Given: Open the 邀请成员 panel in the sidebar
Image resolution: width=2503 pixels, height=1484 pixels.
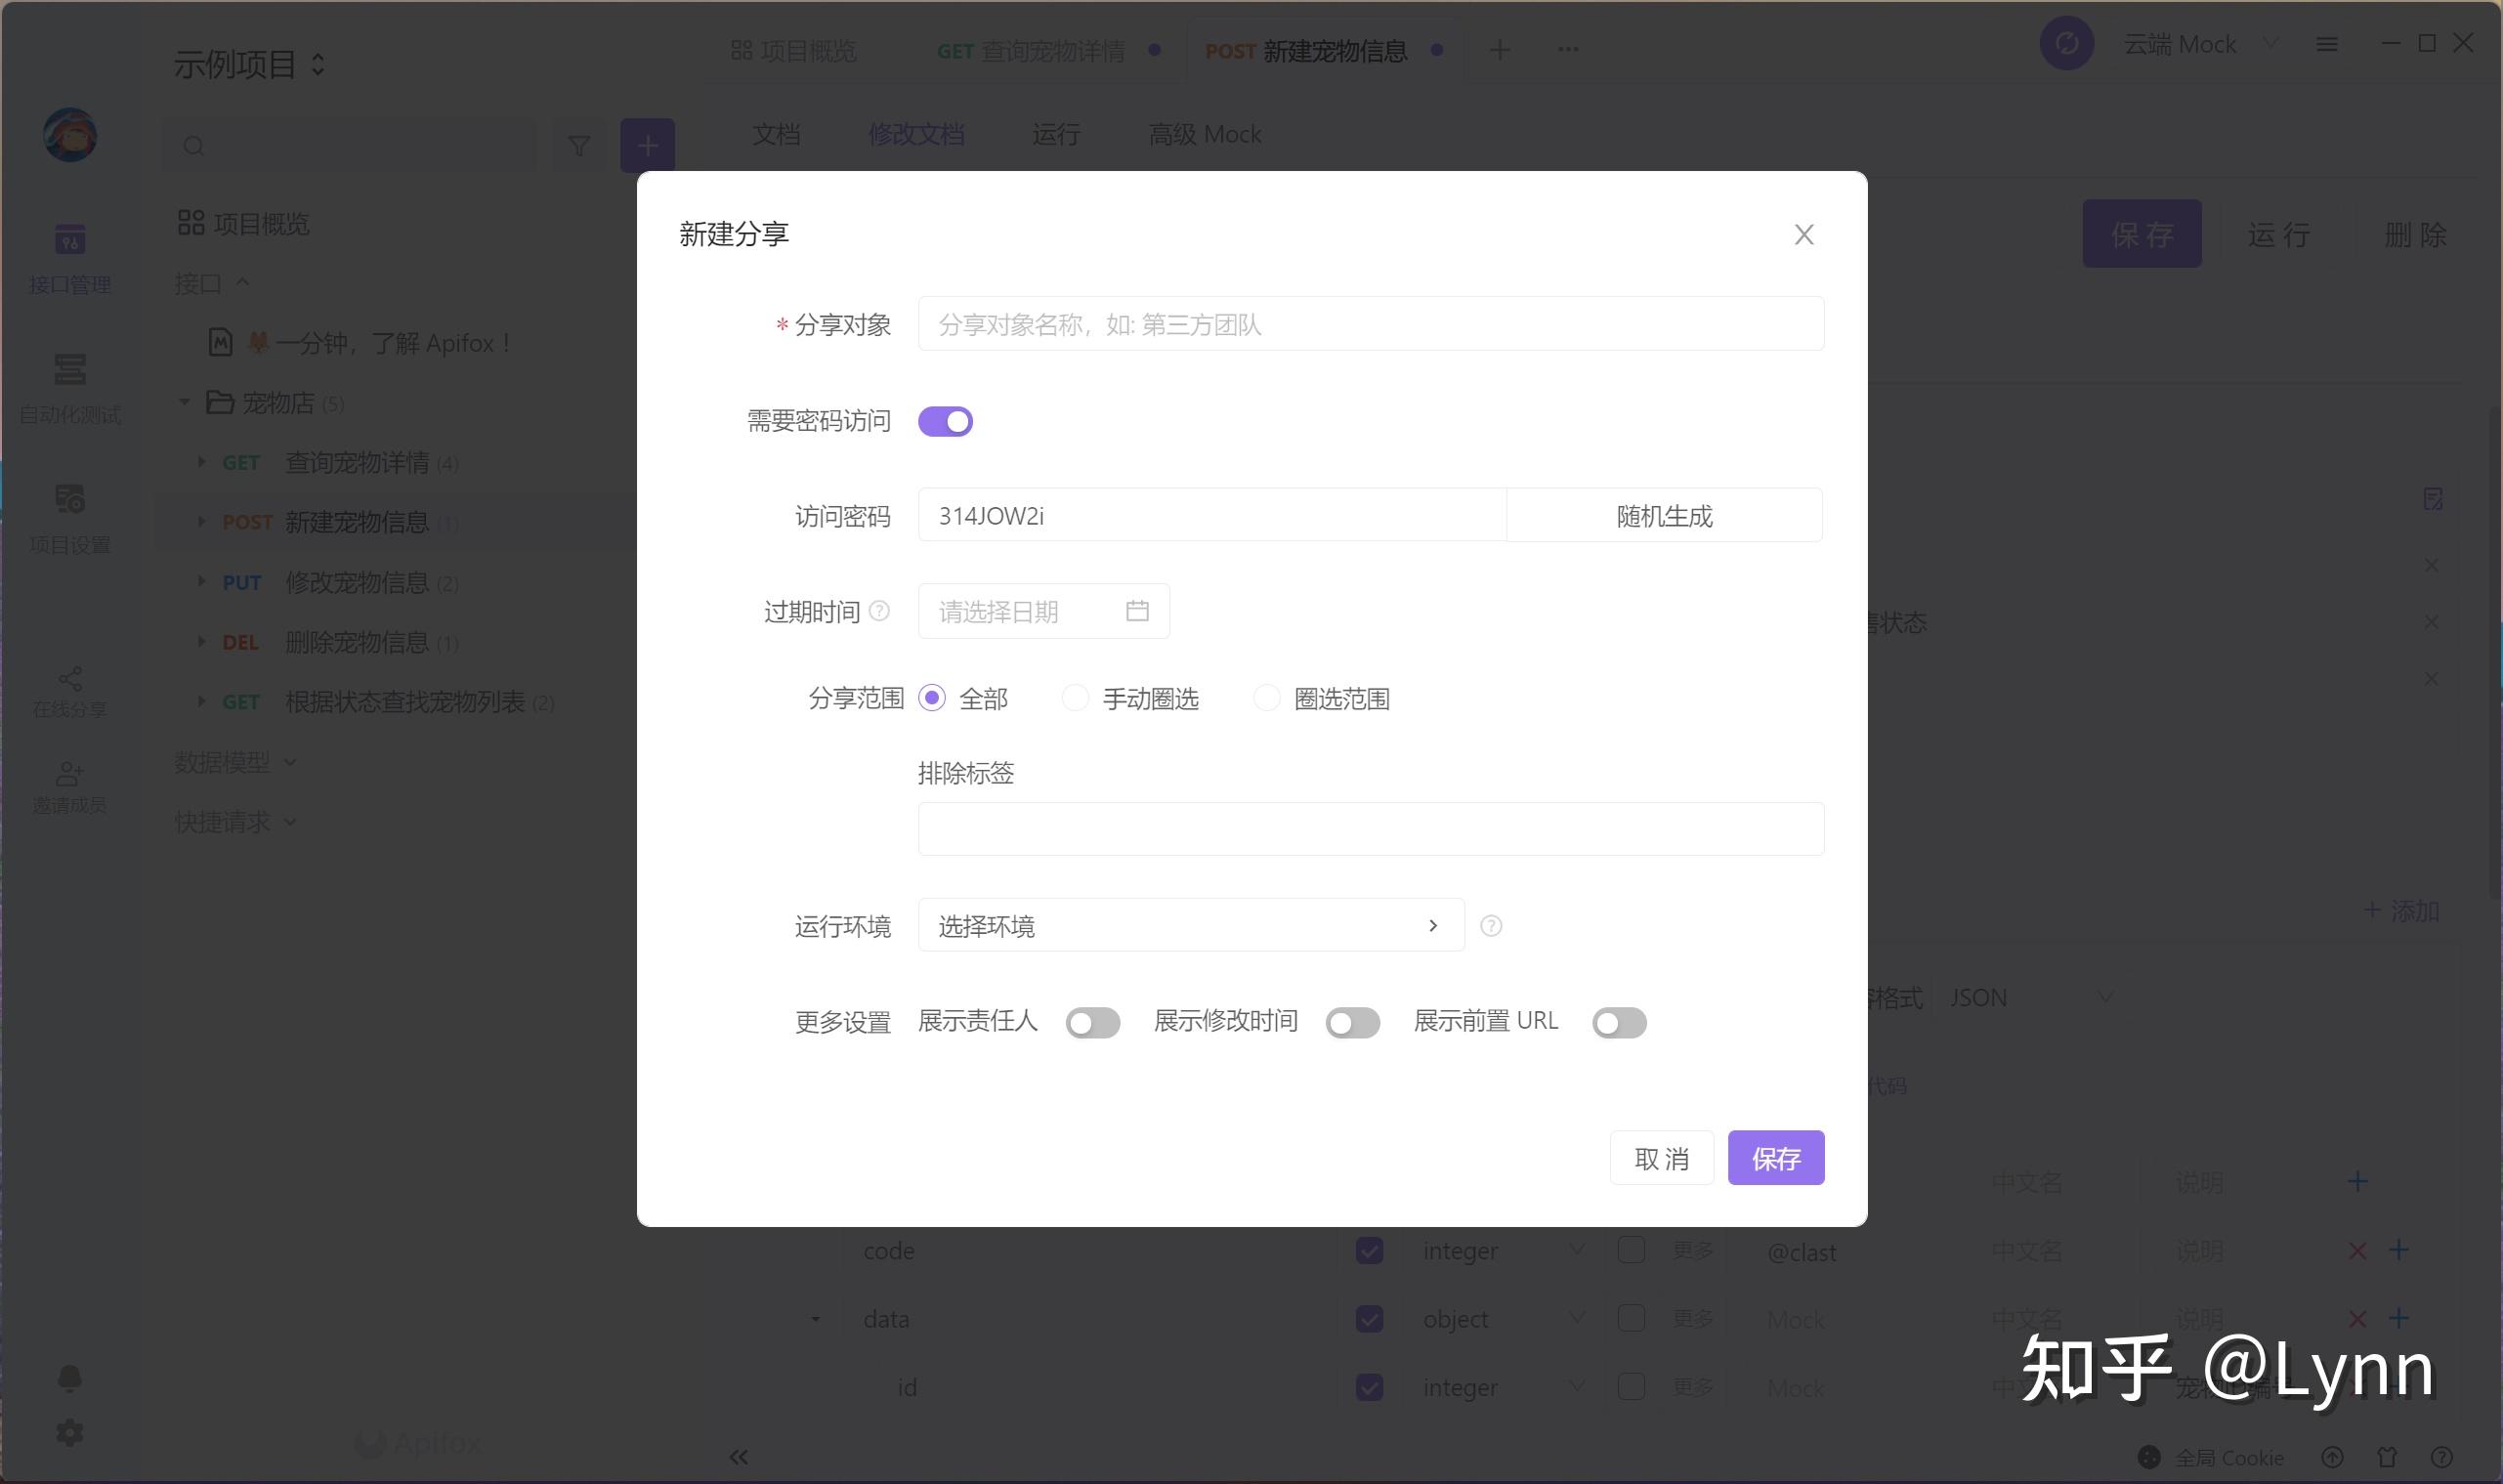Looking at the screenshot, I should click(69, 785).
